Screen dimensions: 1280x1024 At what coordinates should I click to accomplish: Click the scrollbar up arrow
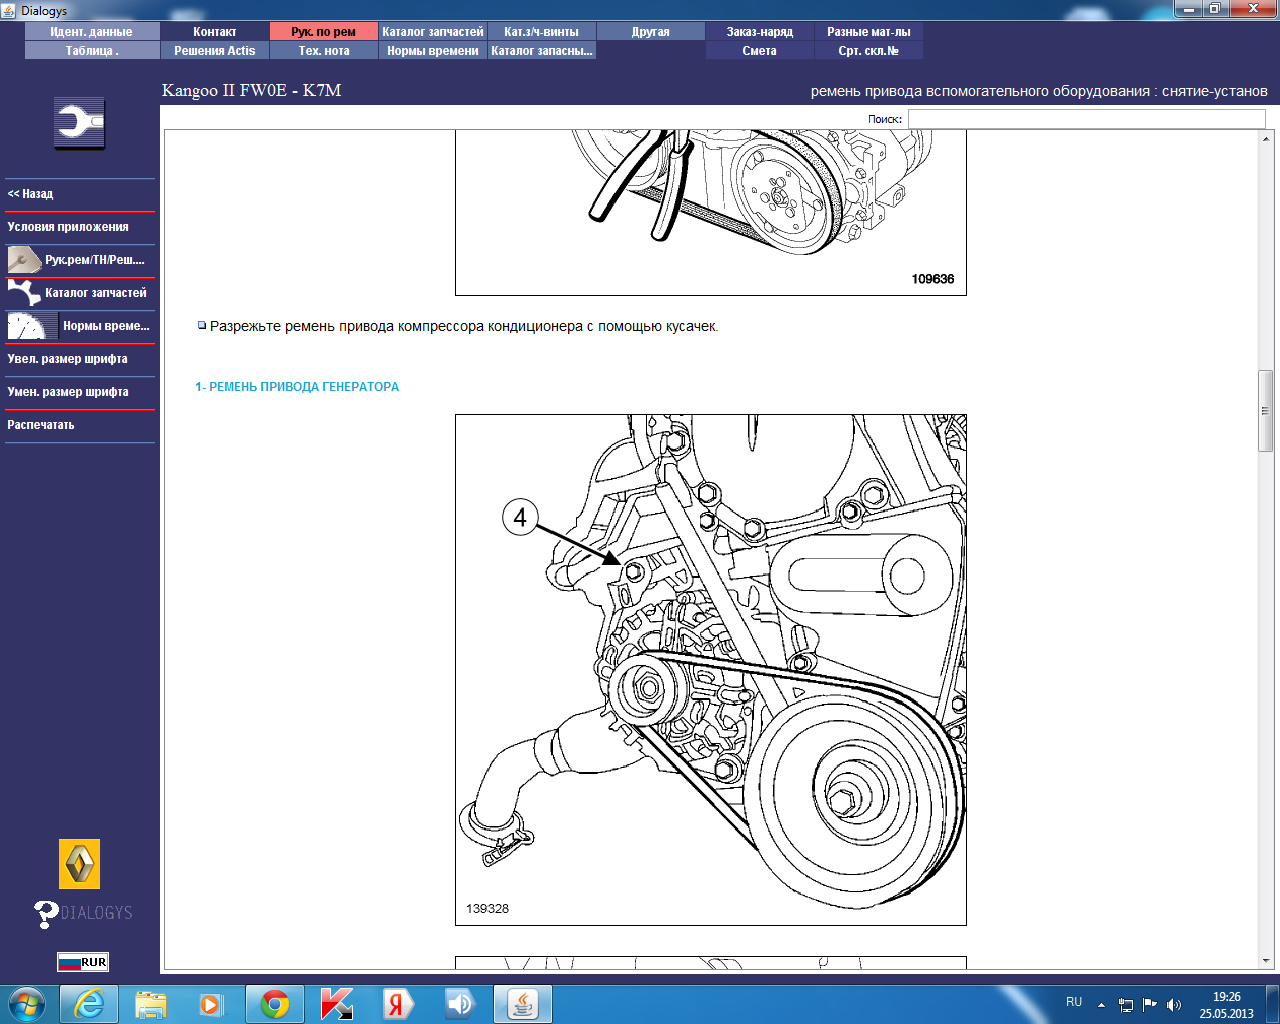point(1266,137)
